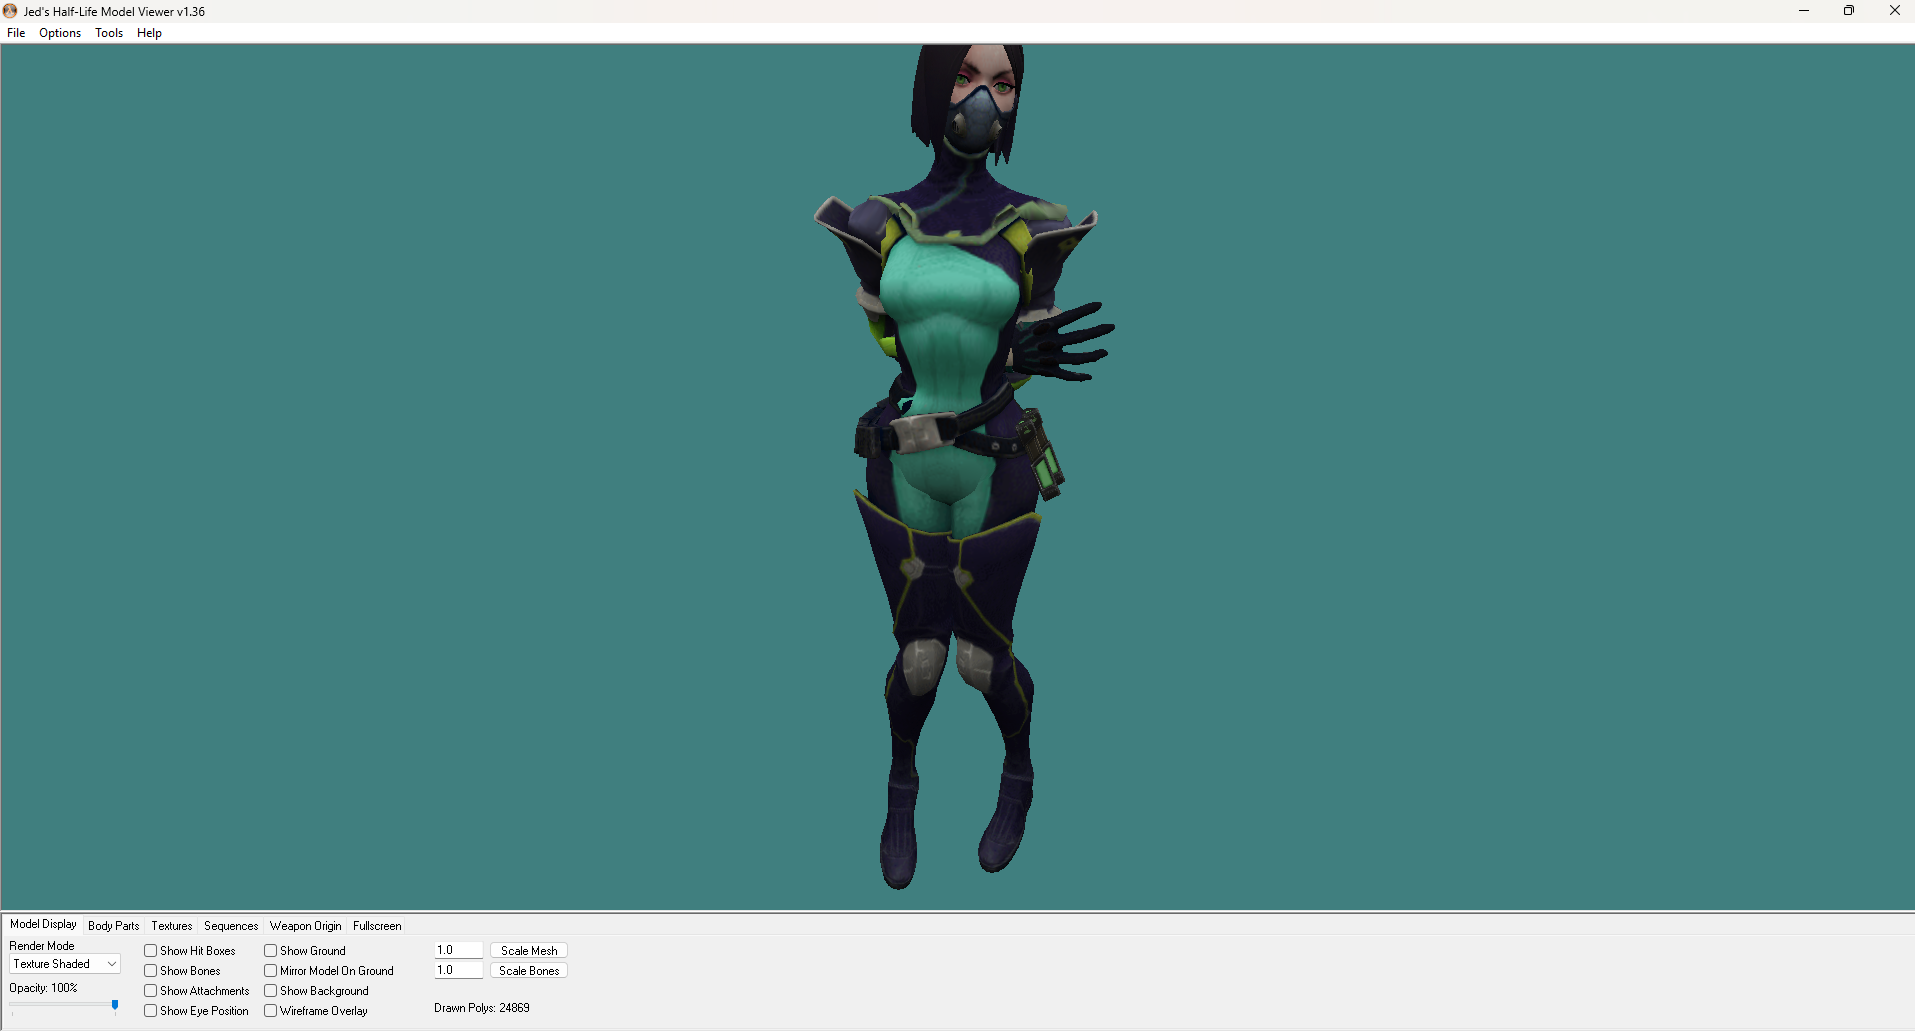Open the Options menu

click(x=60, y=33)
